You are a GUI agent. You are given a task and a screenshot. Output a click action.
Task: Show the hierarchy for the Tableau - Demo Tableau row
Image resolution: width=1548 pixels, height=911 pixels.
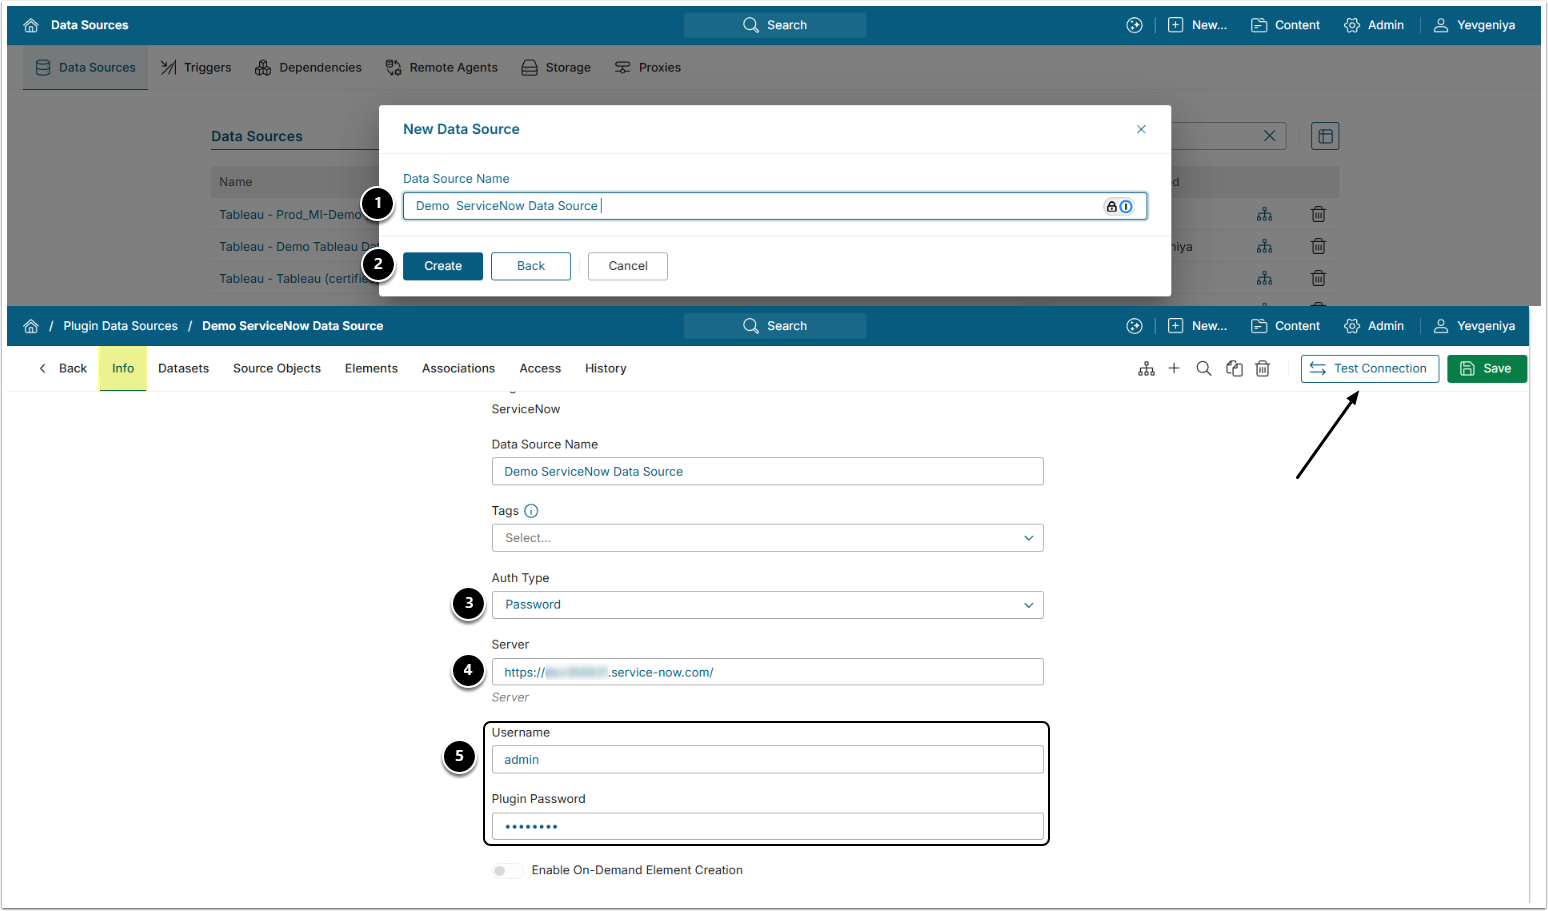[1265, 246]
